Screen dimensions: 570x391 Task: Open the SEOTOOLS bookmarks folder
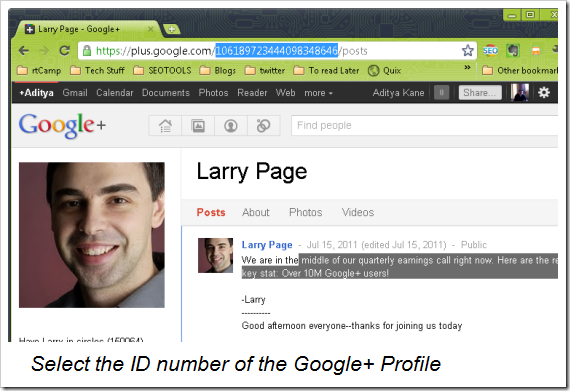tap(162, 70)
